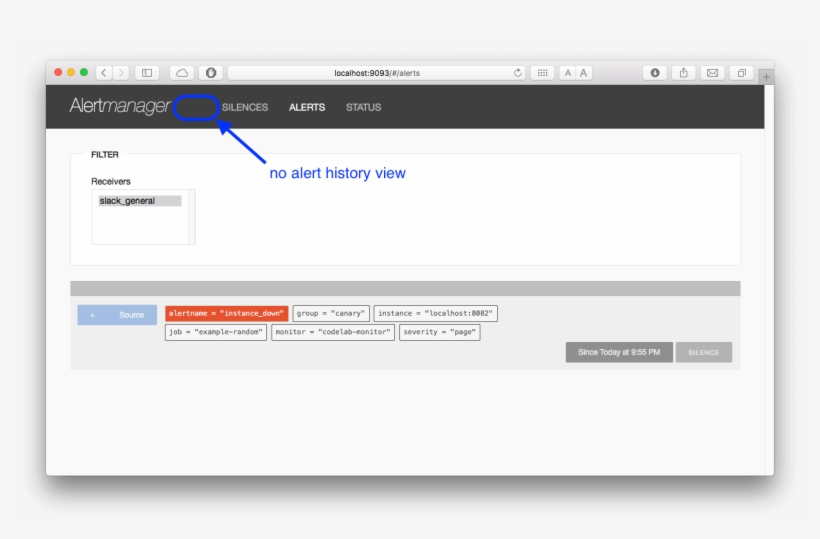Open the Share icon in Safari toolbar
The image size is (820, 539).
(684, 73)
